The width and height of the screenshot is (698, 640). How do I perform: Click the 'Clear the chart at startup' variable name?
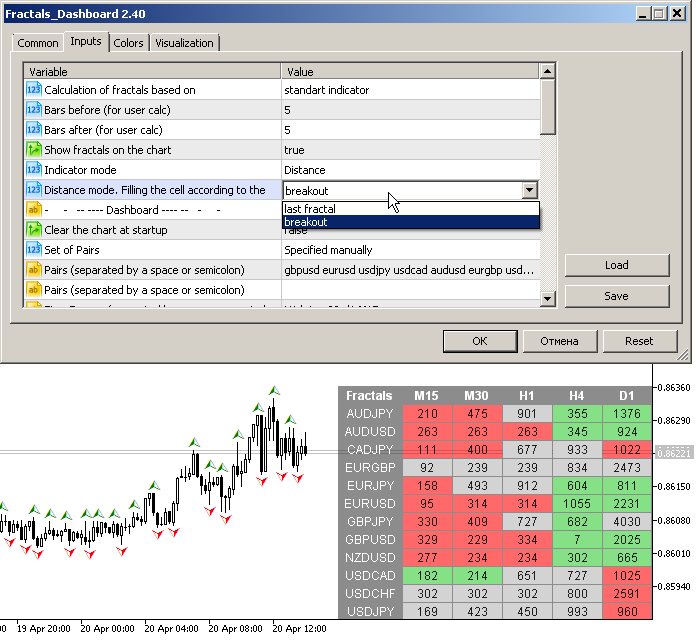click(106, 230)
